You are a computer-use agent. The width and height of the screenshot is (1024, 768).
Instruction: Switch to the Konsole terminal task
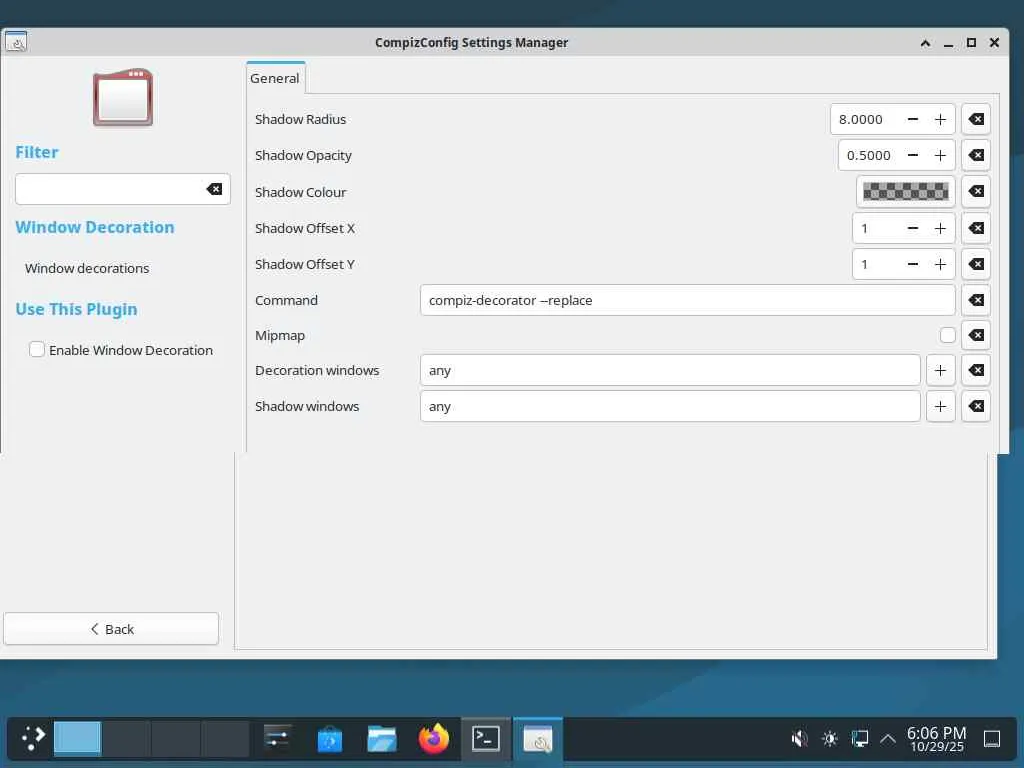(486, 739)
